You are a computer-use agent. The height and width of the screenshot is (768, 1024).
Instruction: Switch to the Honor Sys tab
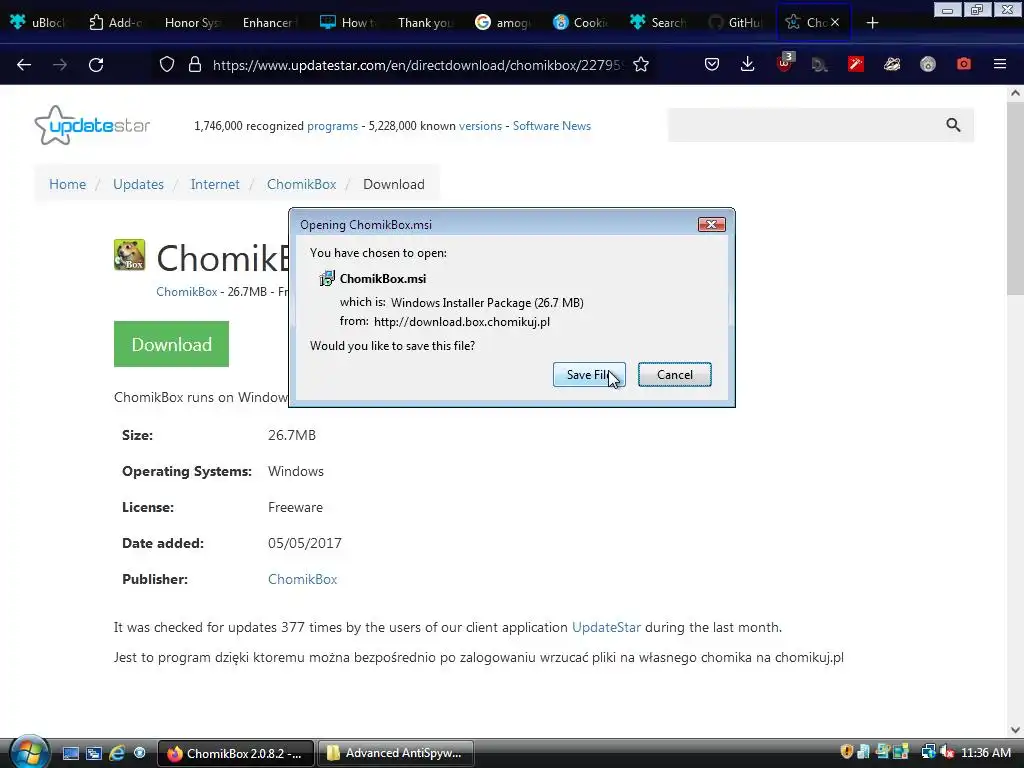[x=192, y=22]
